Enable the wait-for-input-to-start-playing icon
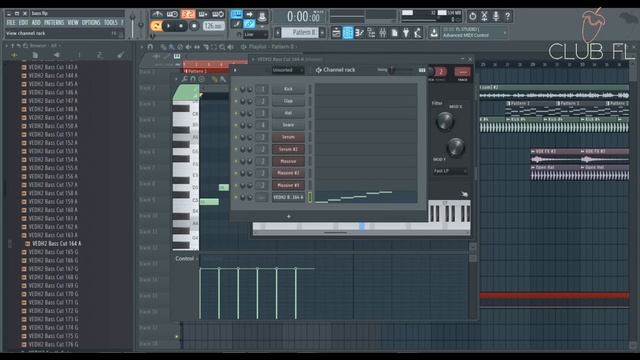Screen dimensions: 640x360 click(x=172, y=14)
